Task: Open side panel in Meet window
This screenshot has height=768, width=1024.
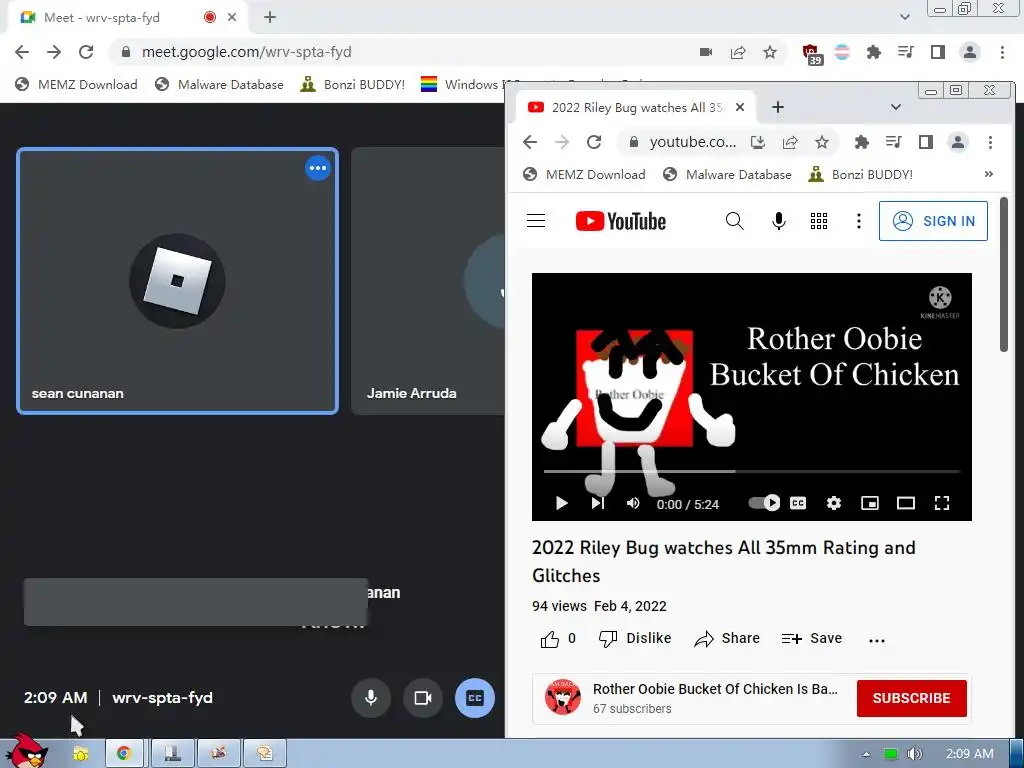Action: tap(938, 52)
